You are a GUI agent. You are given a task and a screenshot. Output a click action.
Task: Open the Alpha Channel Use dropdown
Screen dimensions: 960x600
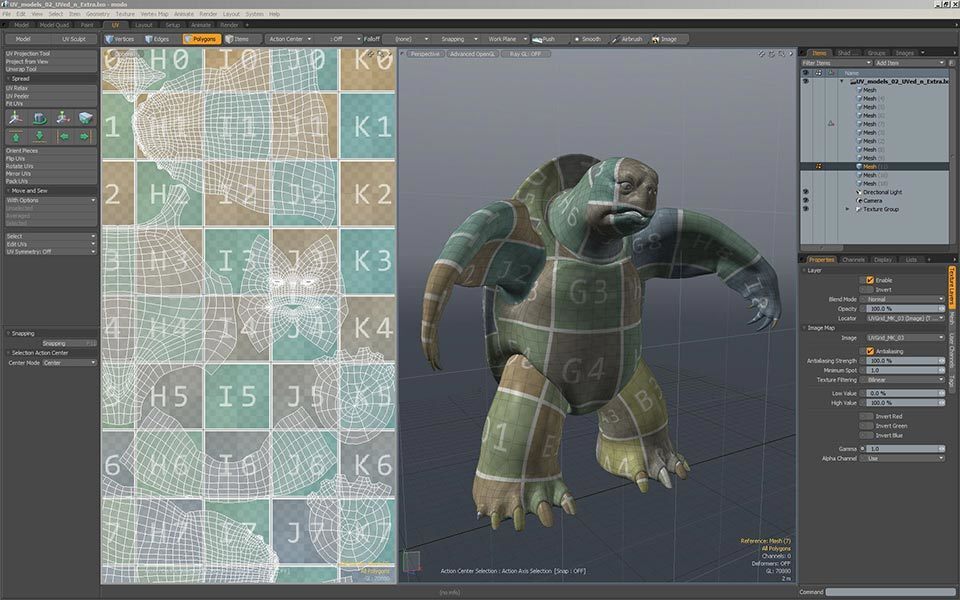(x=905, y=459)
